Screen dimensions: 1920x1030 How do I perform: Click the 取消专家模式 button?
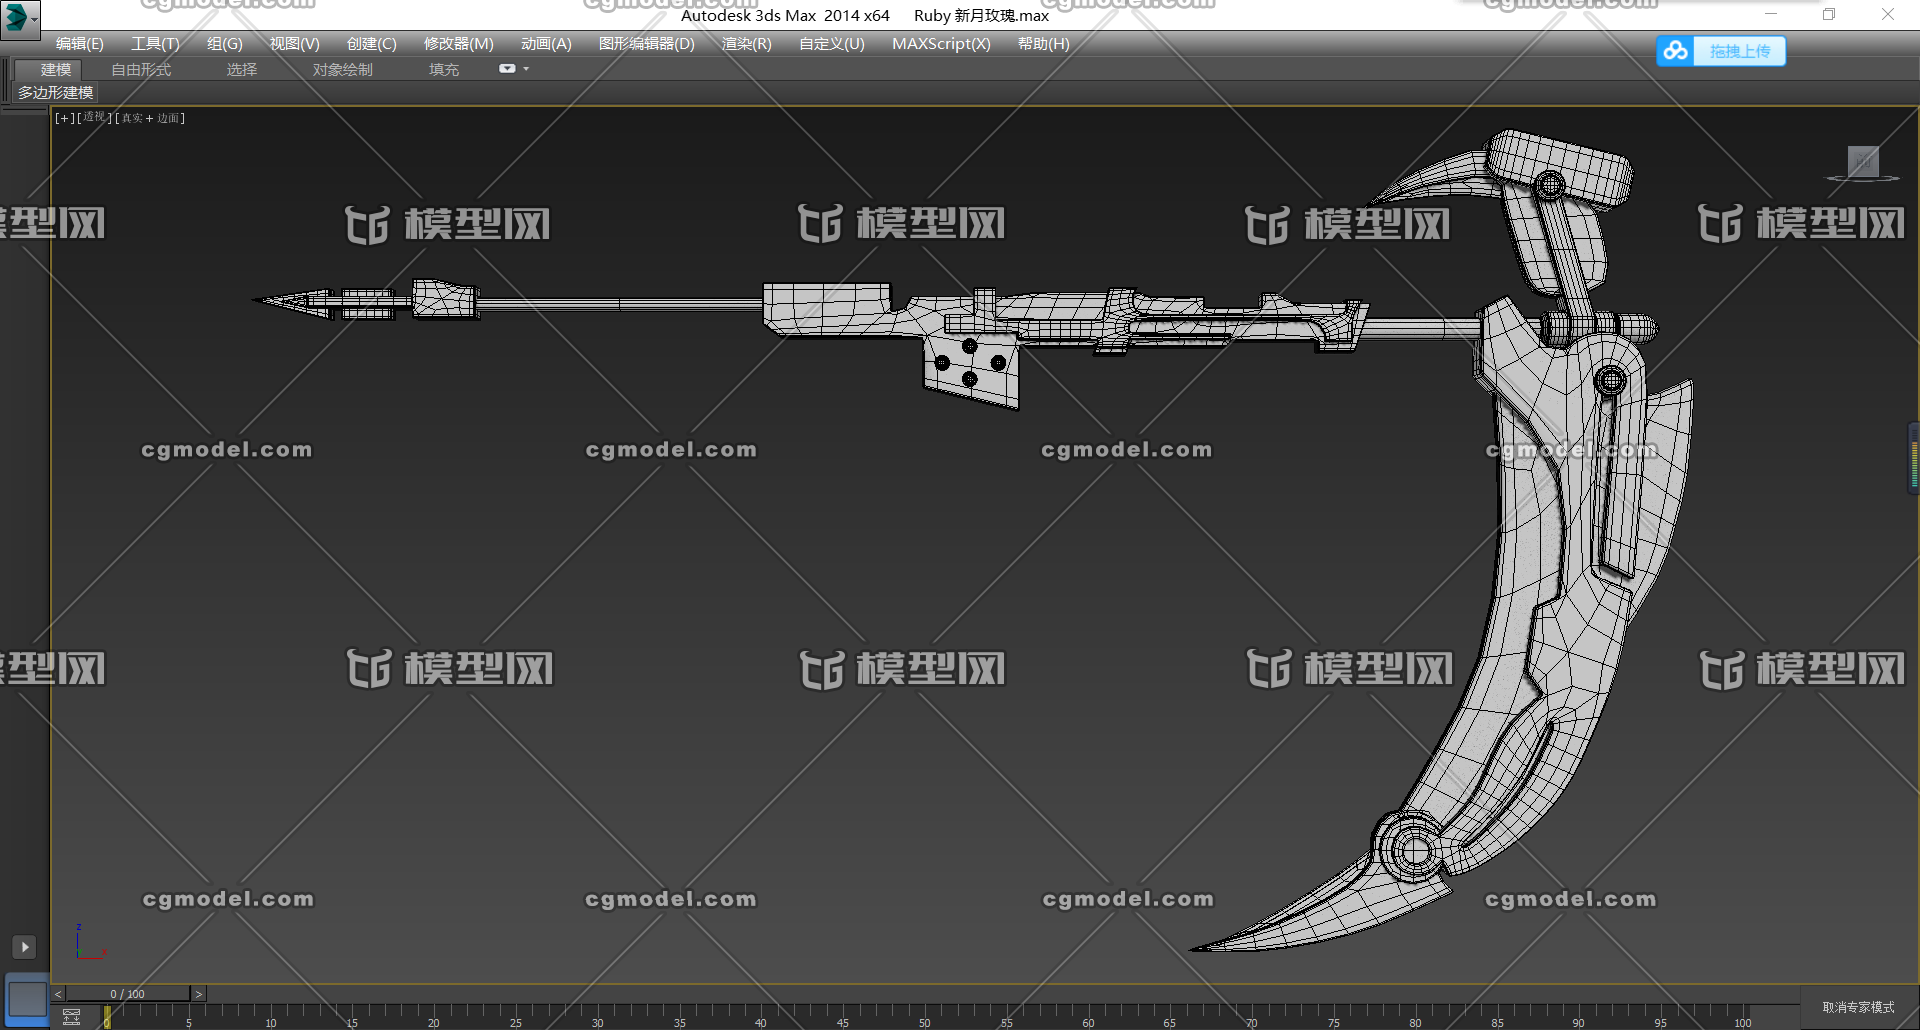coord(1858,1007)
